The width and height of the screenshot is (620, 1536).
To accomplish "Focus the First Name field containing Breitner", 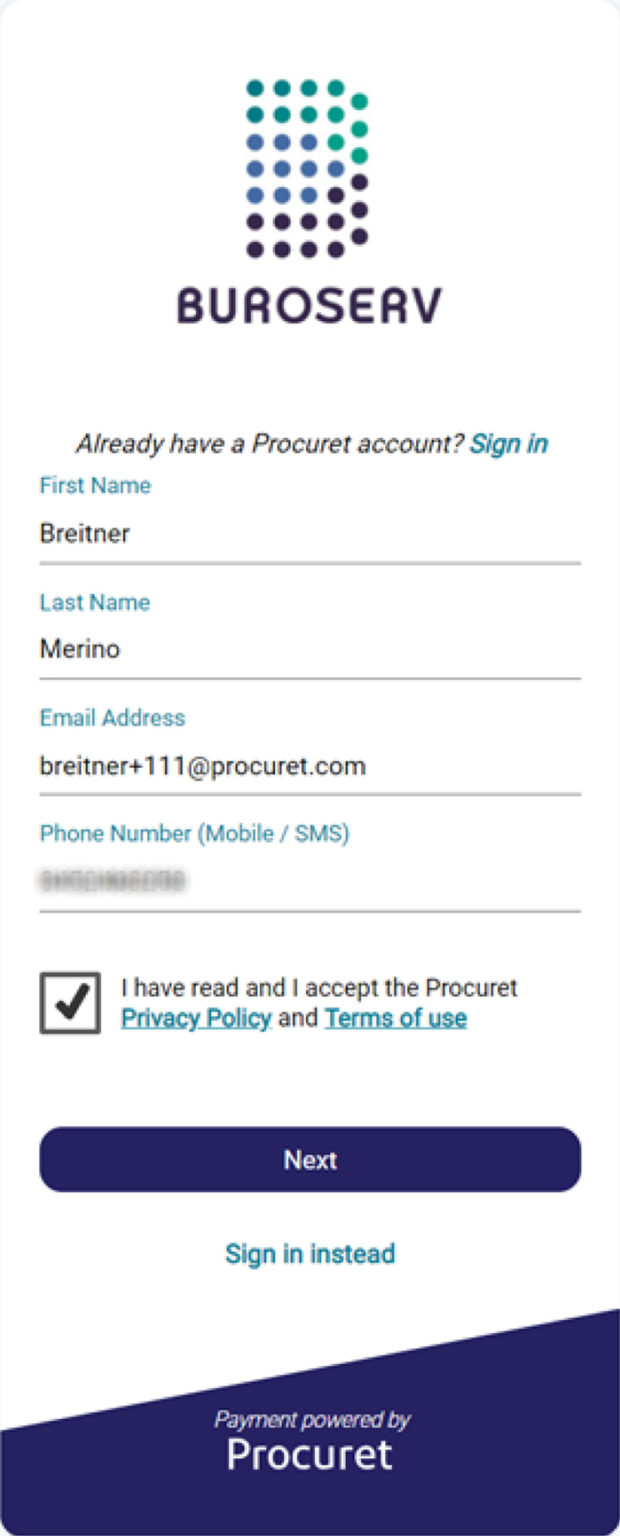I will click(x=310, y=534).
